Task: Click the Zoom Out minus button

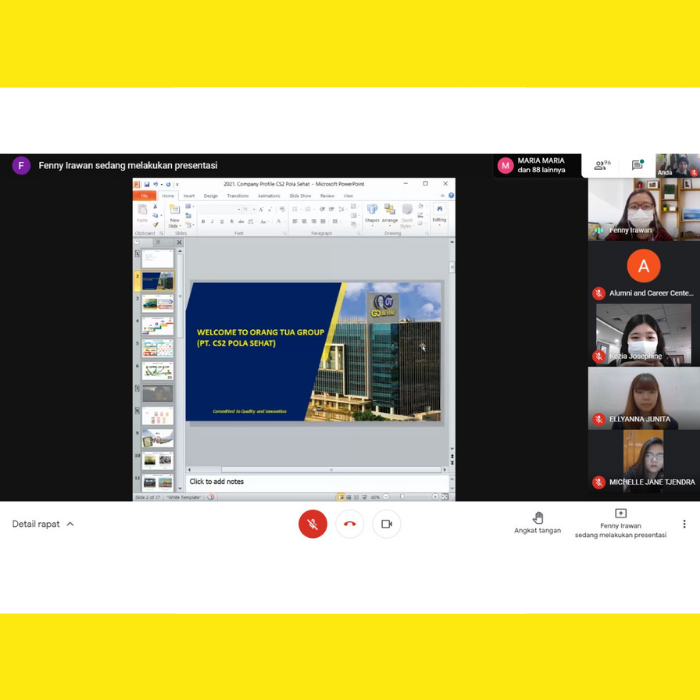Action: coord(387,497)
